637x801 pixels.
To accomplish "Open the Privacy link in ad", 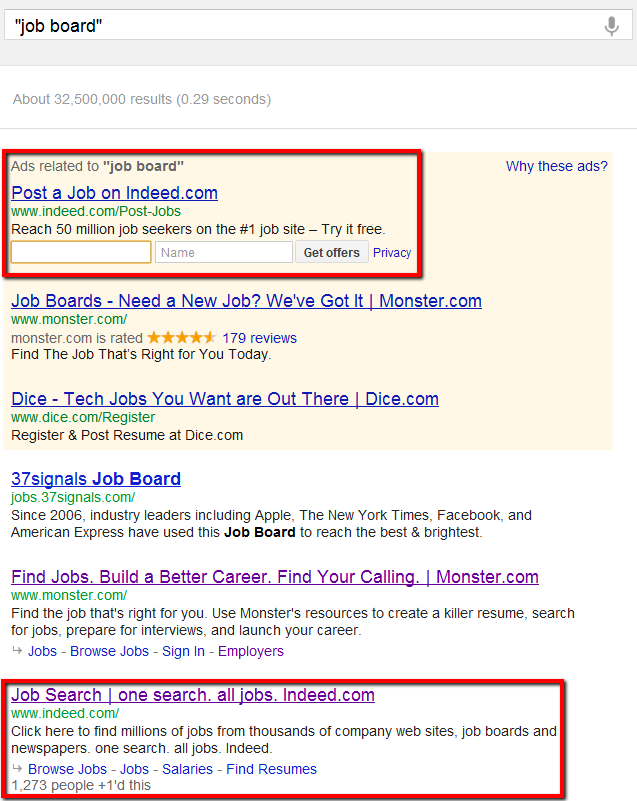I will point(392,252).
